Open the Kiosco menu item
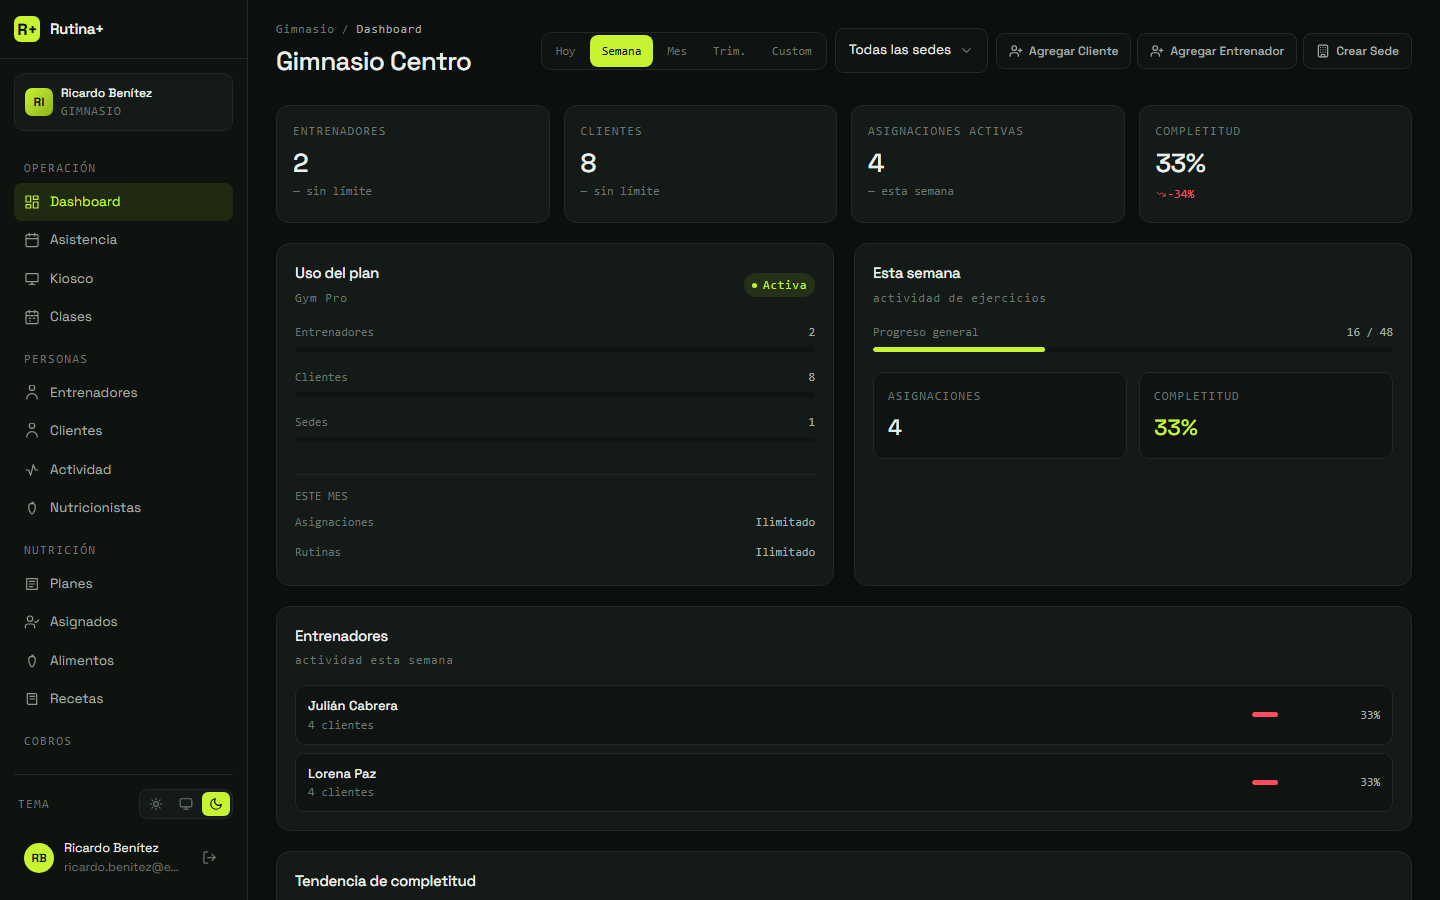 point(123,279)
